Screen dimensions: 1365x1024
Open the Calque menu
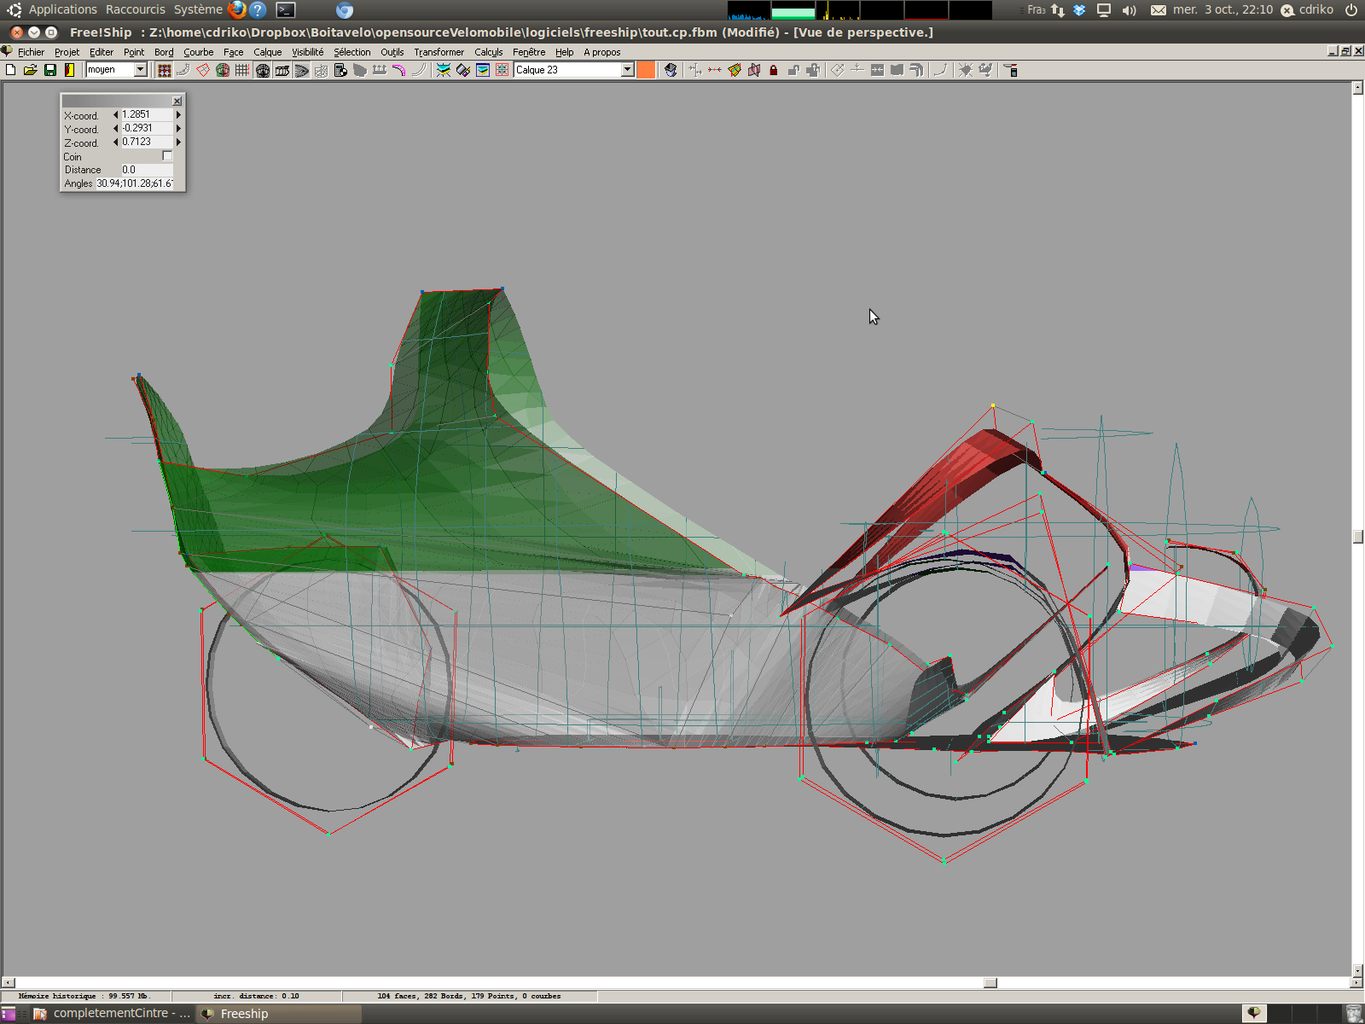click(x=267, y=52)
